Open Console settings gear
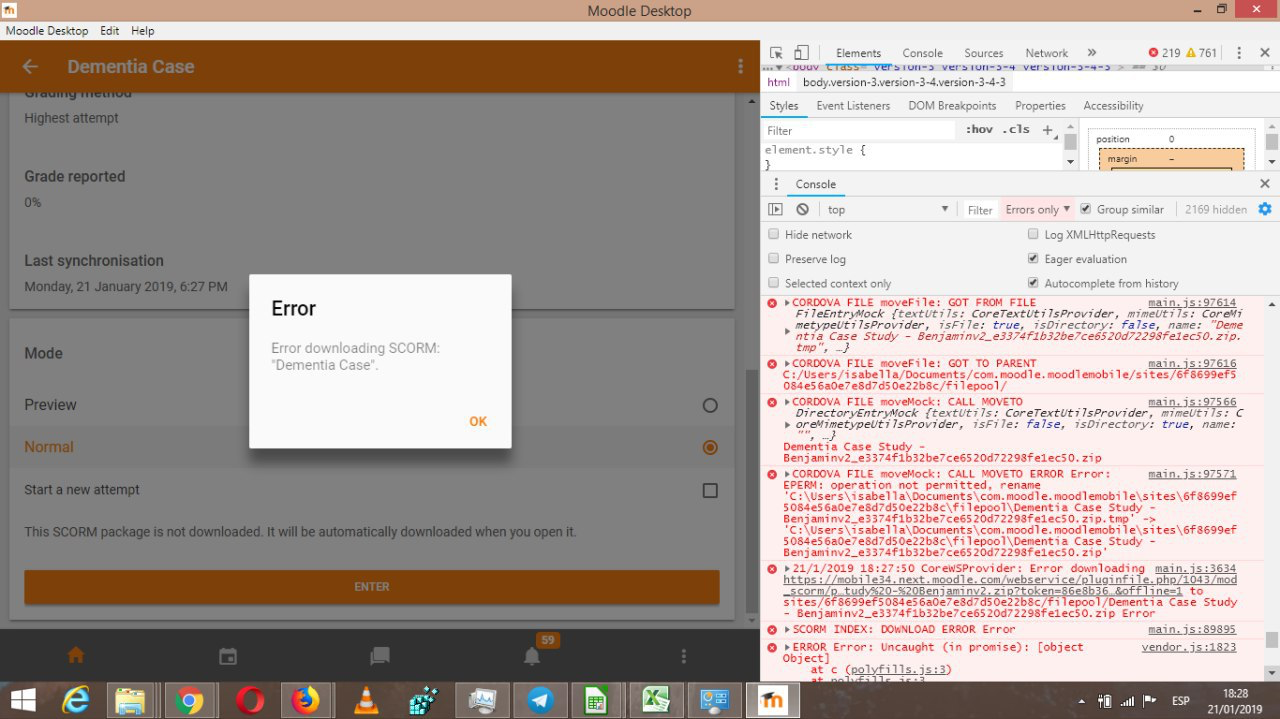Image resolution: width=1280 pixels, height=719 pixels. (1264, 209)
